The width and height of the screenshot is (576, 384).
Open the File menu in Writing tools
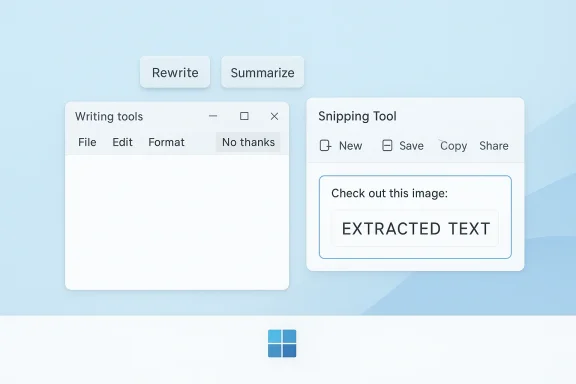87,142
